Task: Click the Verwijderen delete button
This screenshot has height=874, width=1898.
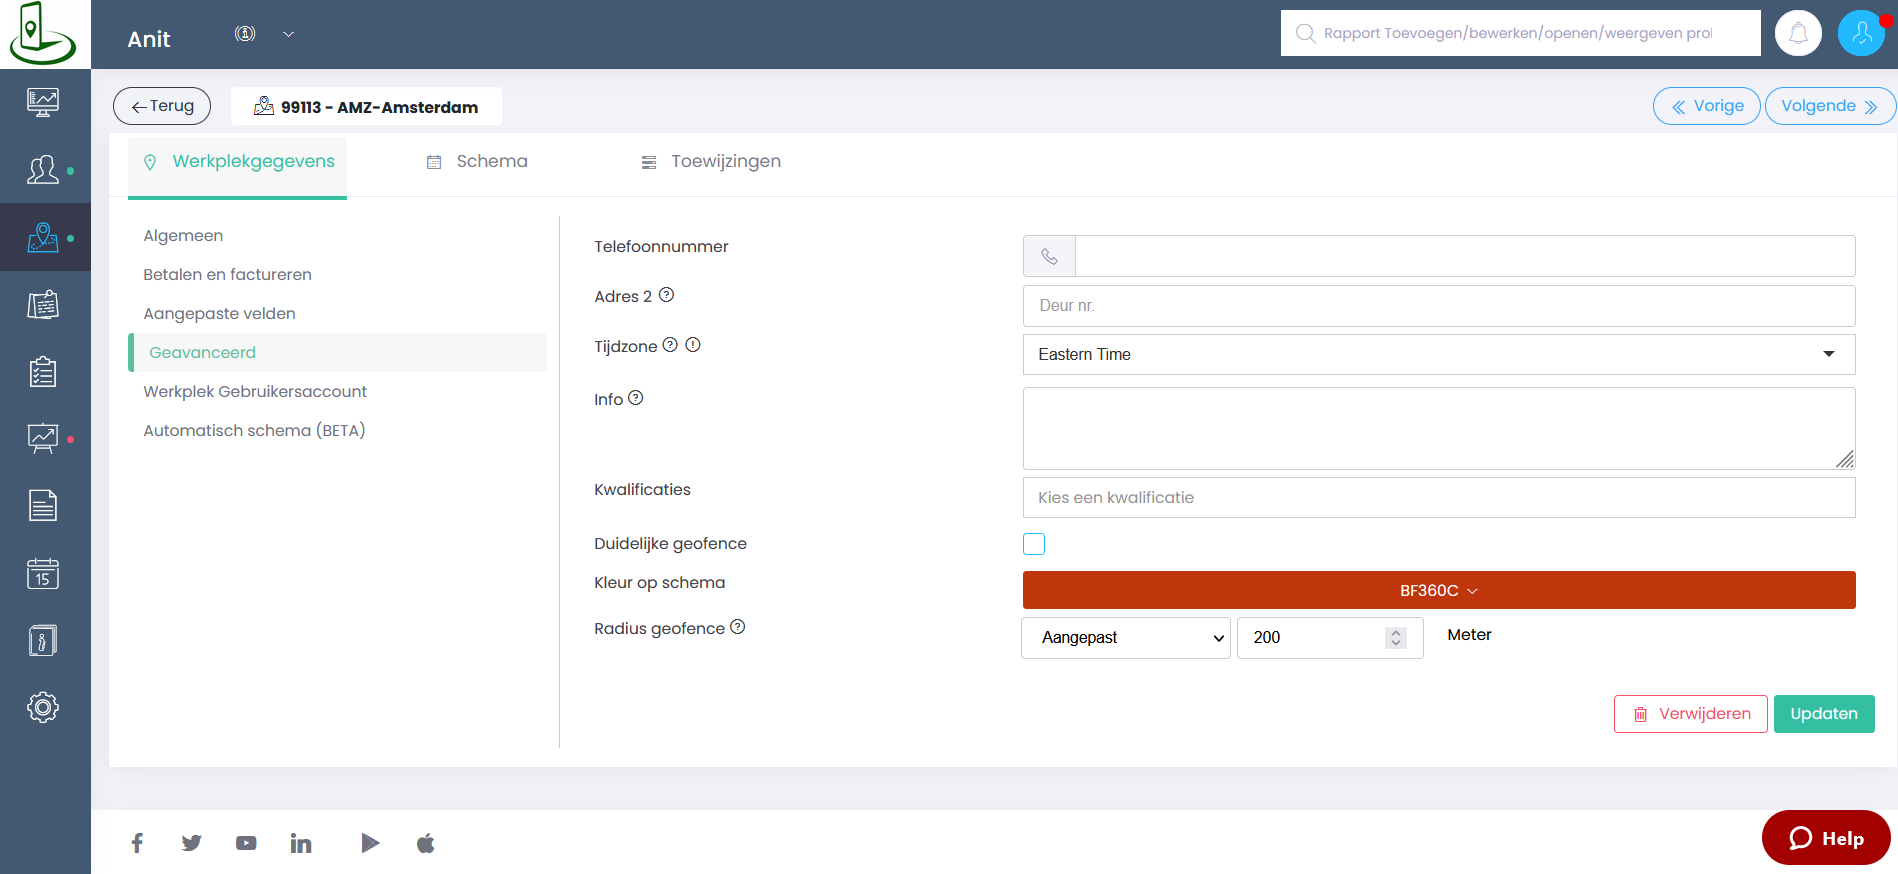Action: (1691, 714)
